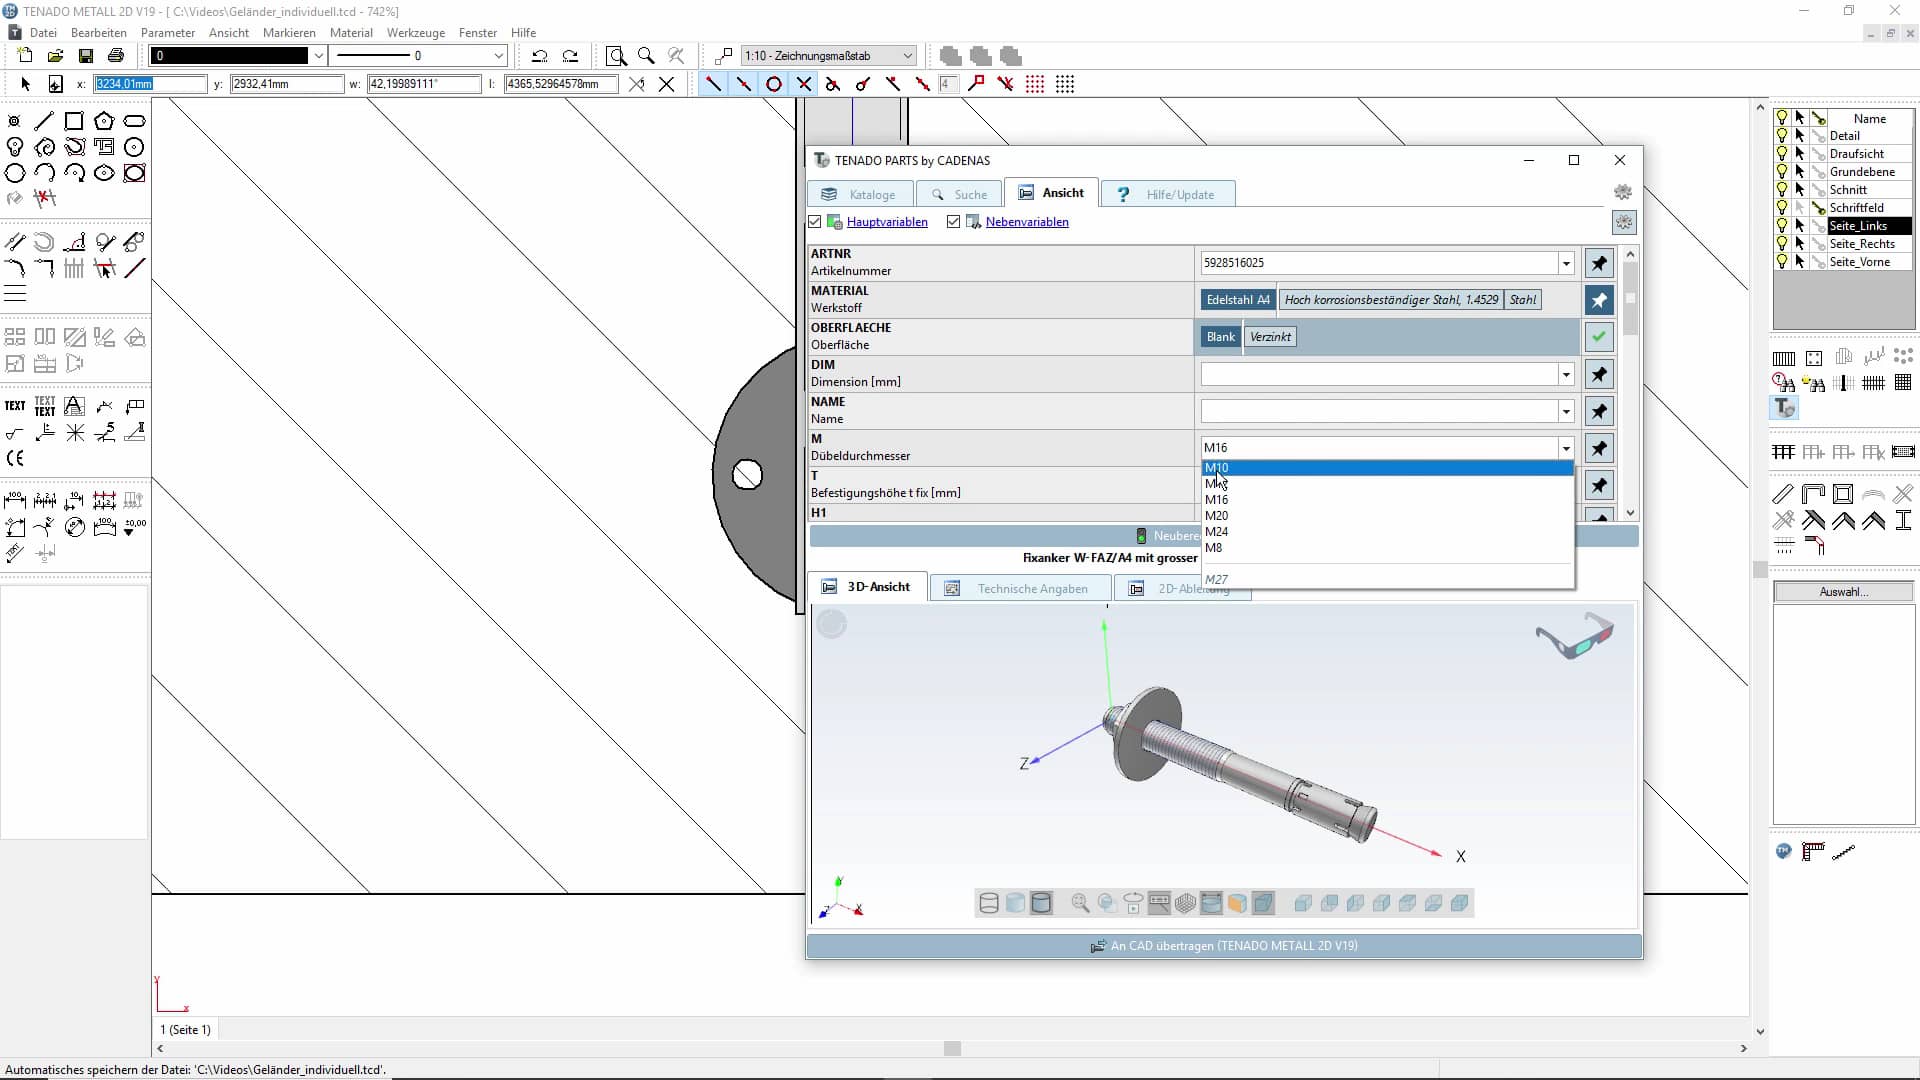Click the dotted grid snap icon
This screenshot has height=1080, width=1920.
[1065, 84]
